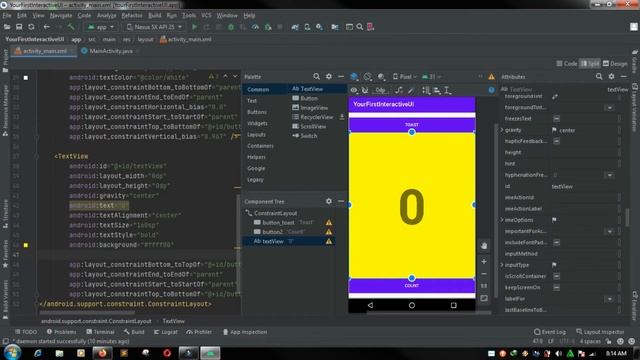Viewport: 640px width, 360px height.
Task: Click the Save All toolbar icon
Action: point(19,27)
